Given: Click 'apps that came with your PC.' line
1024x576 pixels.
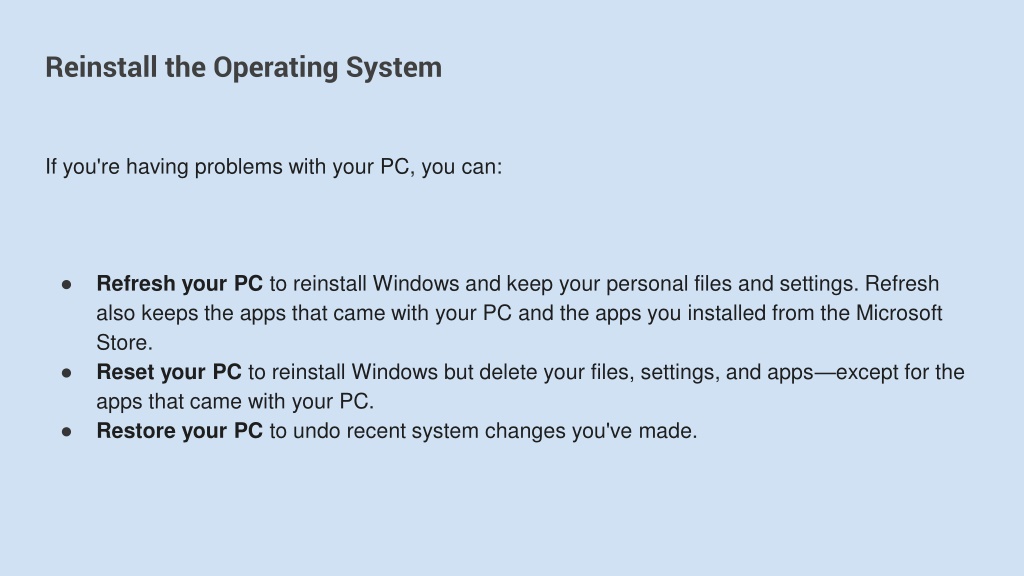Looking at the screenshot, I should [x=235, y=402].
